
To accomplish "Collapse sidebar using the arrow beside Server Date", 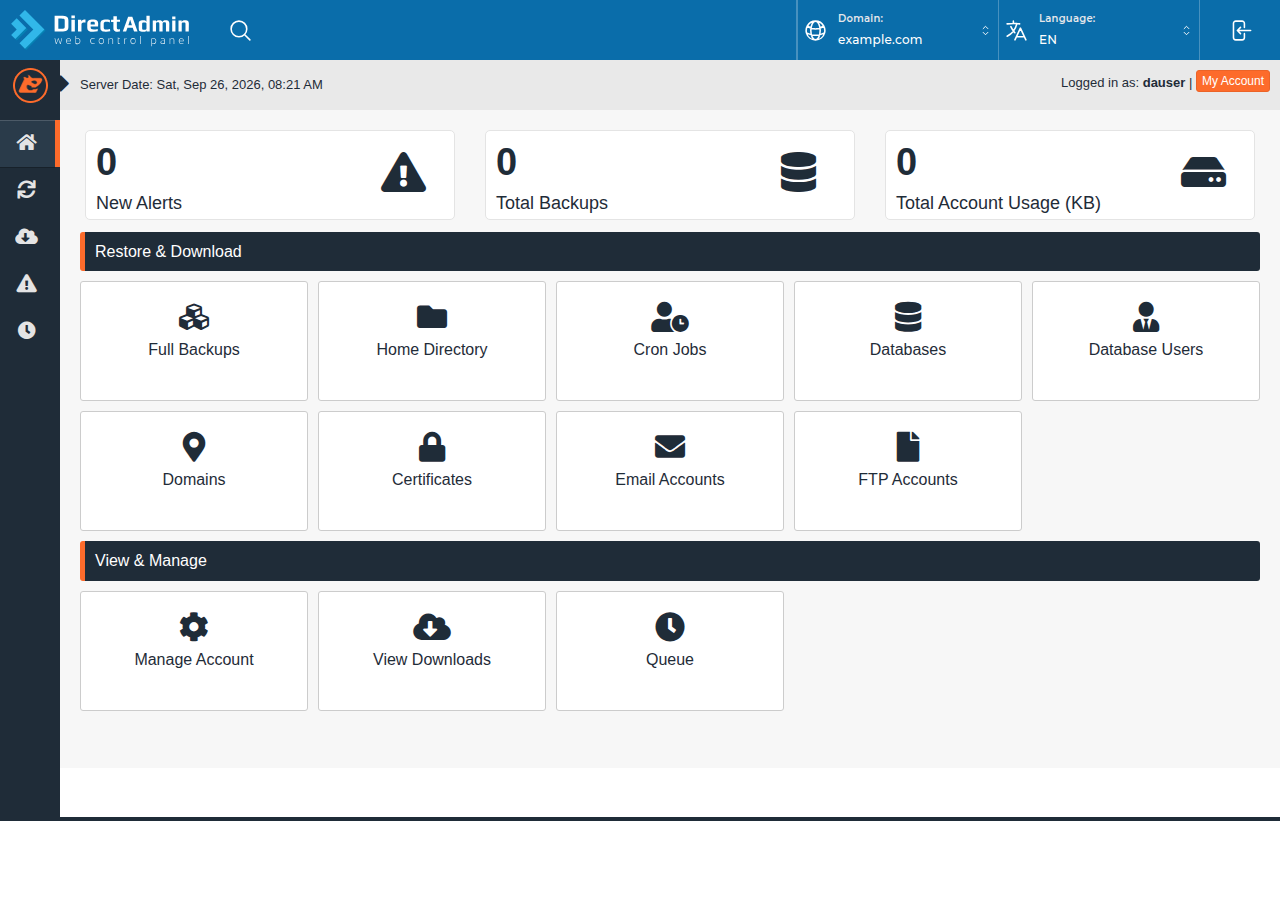I will coord(64,84).
